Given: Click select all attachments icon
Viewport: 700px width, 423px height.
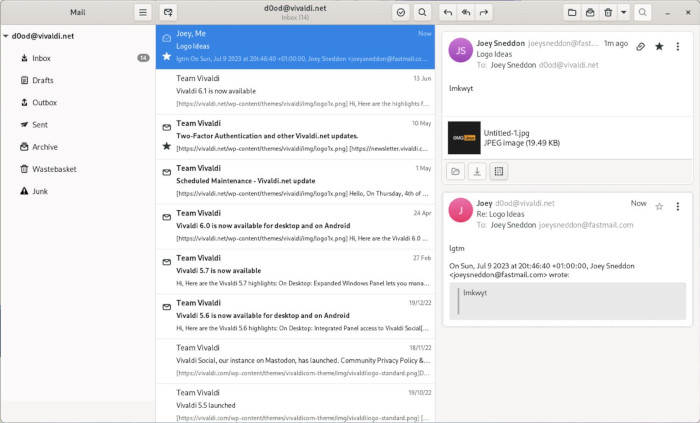Looking at the screenshot, I should [500, 171].
